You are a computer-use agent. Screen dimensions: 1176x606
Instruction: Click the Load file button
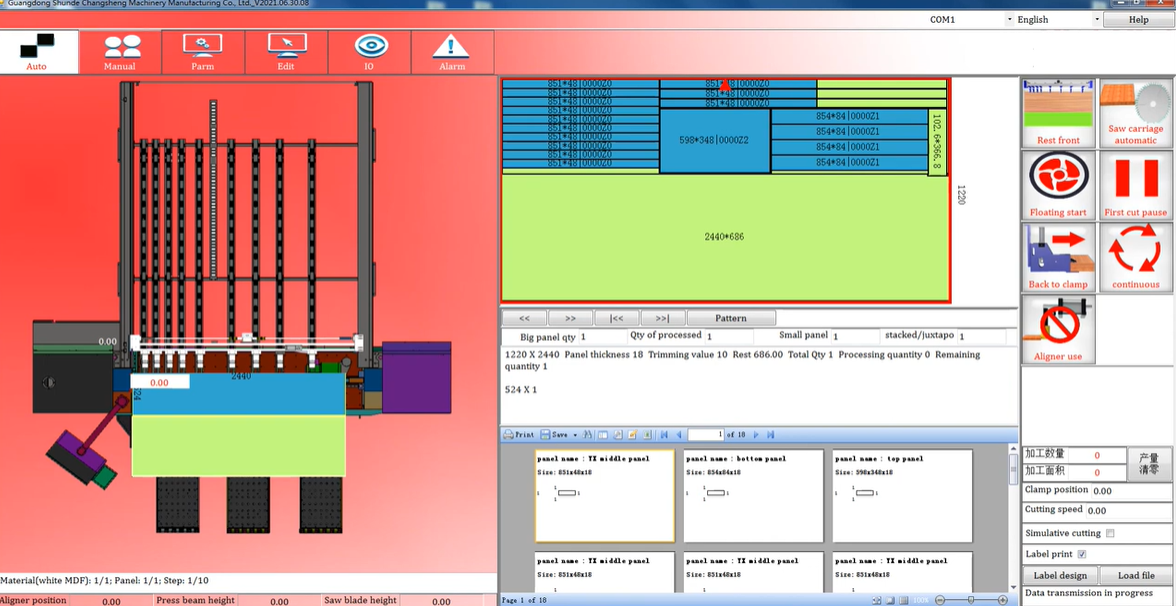click(x=1136, y=576)
